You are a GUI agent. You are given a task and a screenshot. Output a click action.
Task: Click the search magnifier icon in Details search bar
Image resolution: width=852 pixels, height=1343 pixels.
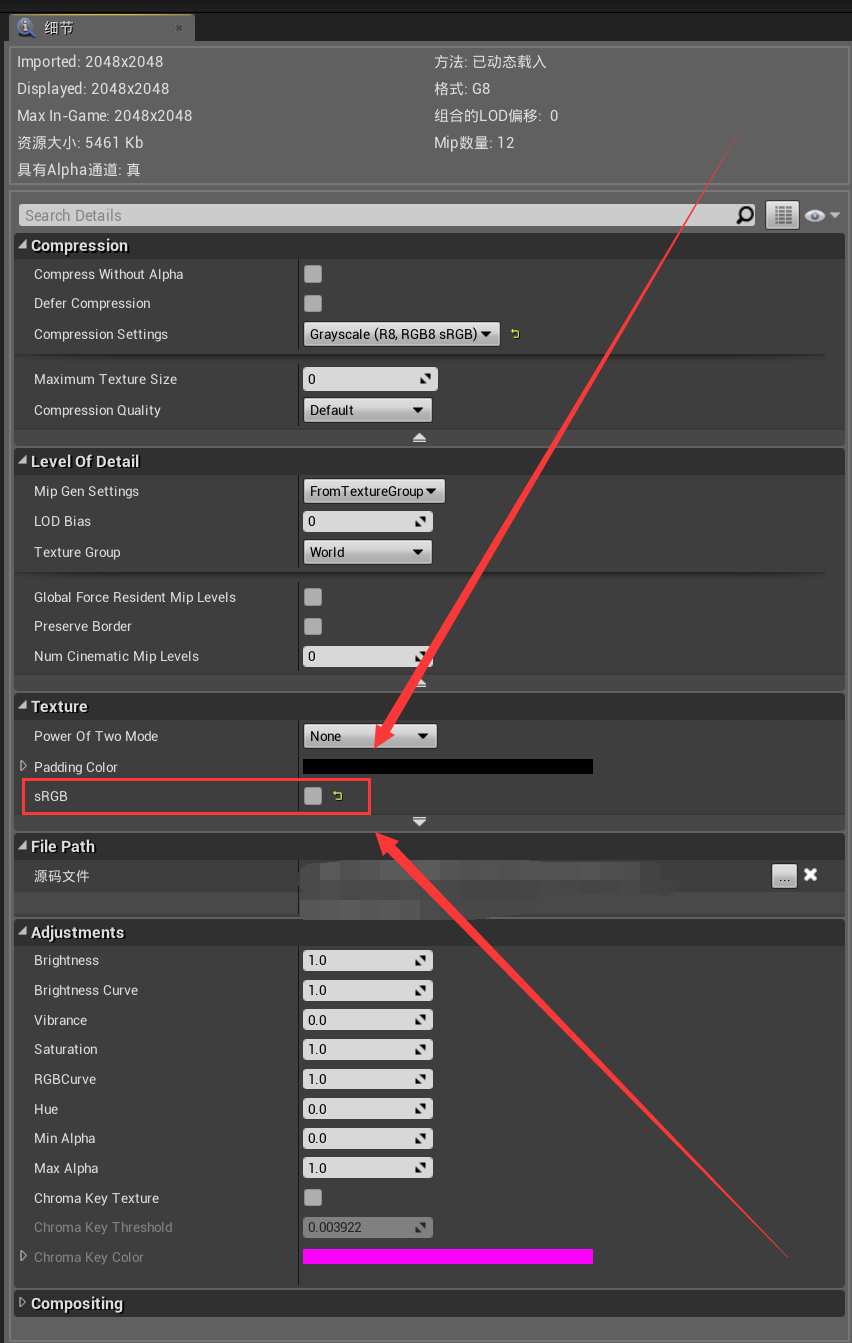click(744, 215)
